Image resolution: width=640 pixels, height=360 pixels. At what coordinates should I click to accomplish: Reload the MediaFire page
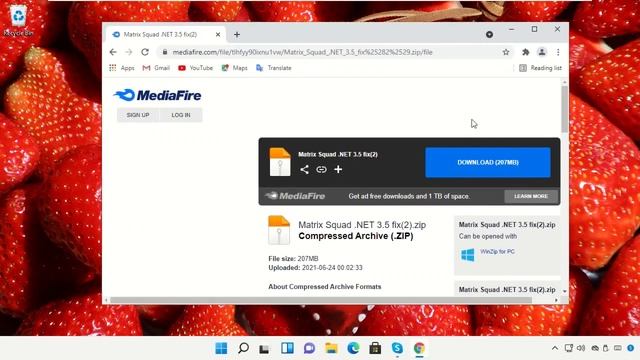pyautogui.click(x=145, y=52)
